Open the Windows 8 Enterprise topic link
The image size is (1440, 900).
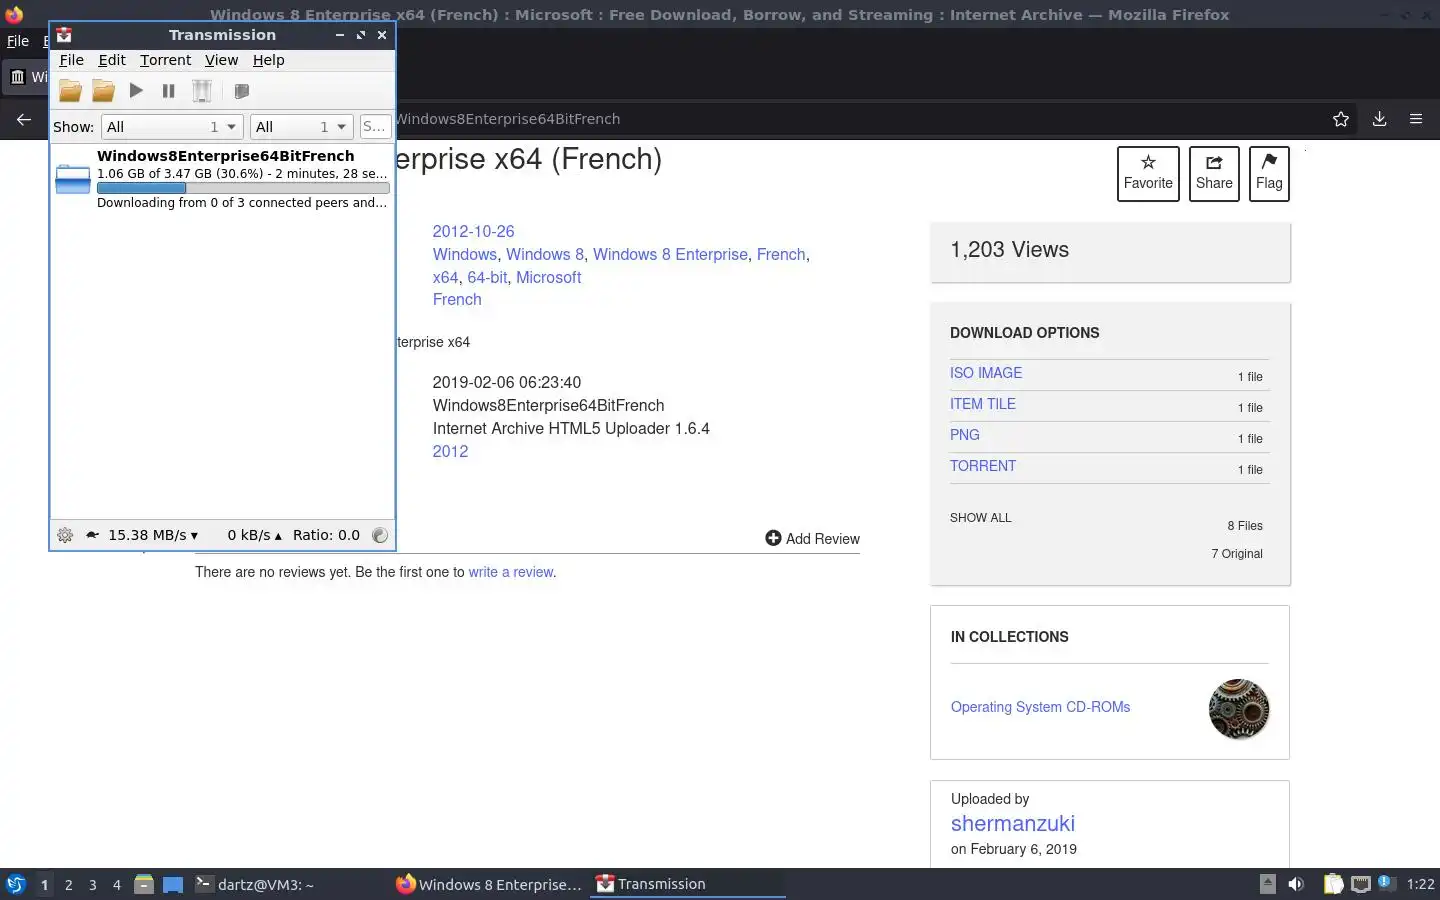coord(670,254)
